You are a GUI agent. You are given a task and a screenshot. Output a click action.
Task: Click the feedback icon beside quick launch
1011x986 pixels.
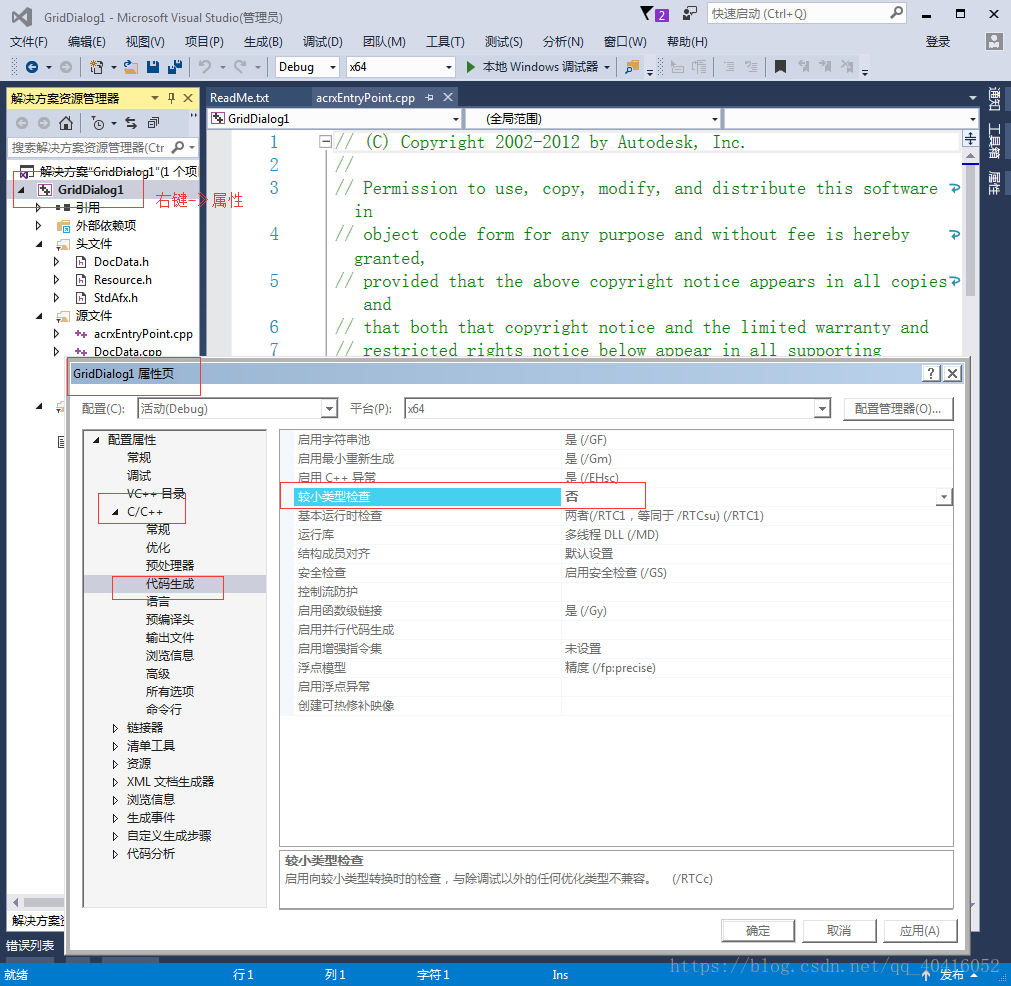[690, 14]
